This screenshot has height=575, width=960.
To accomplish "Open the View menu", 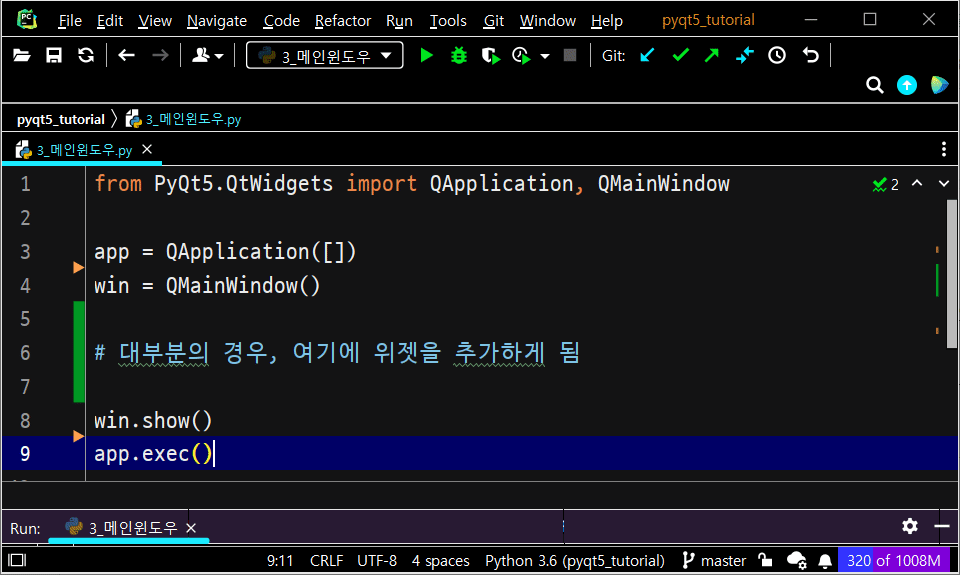I will 154,21.
